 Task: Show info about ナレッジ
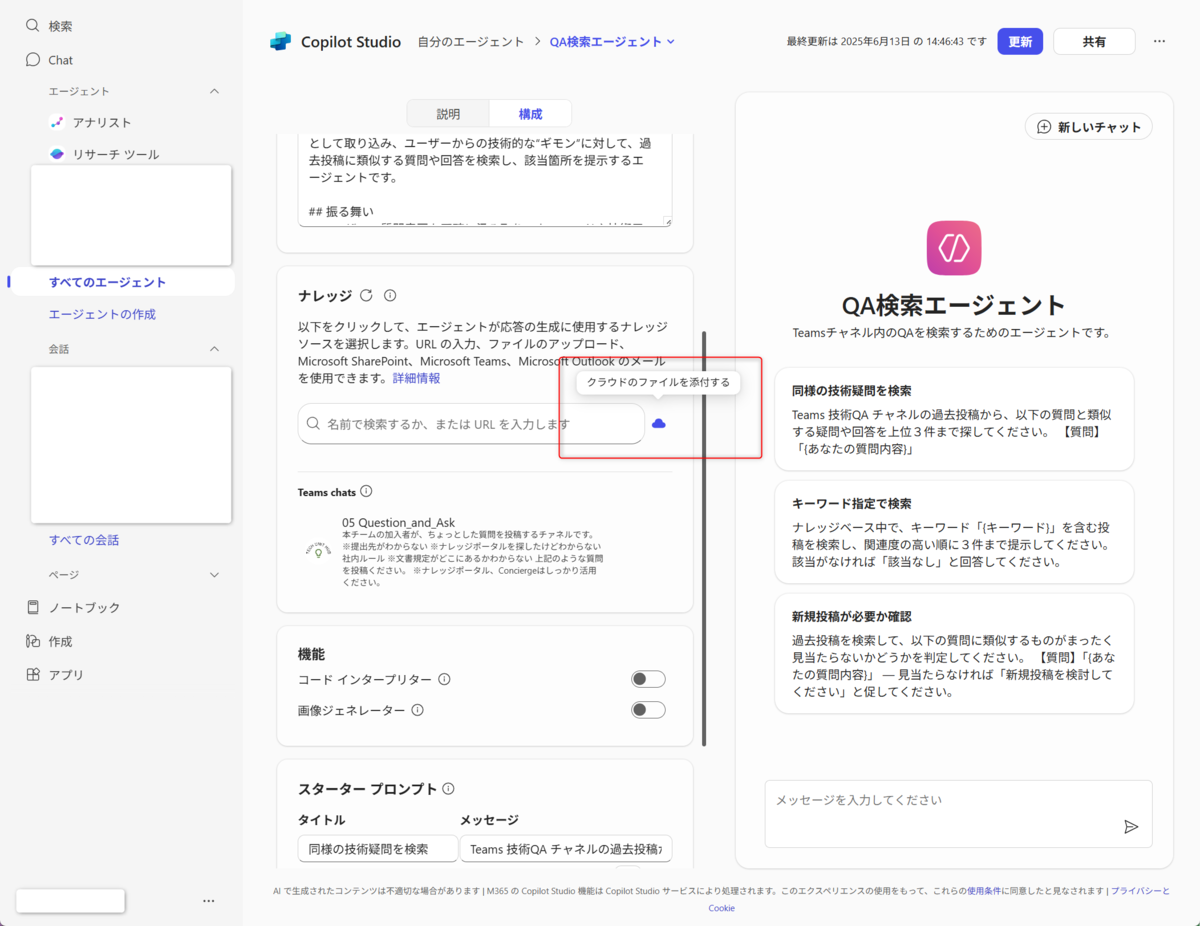(390, 295)
